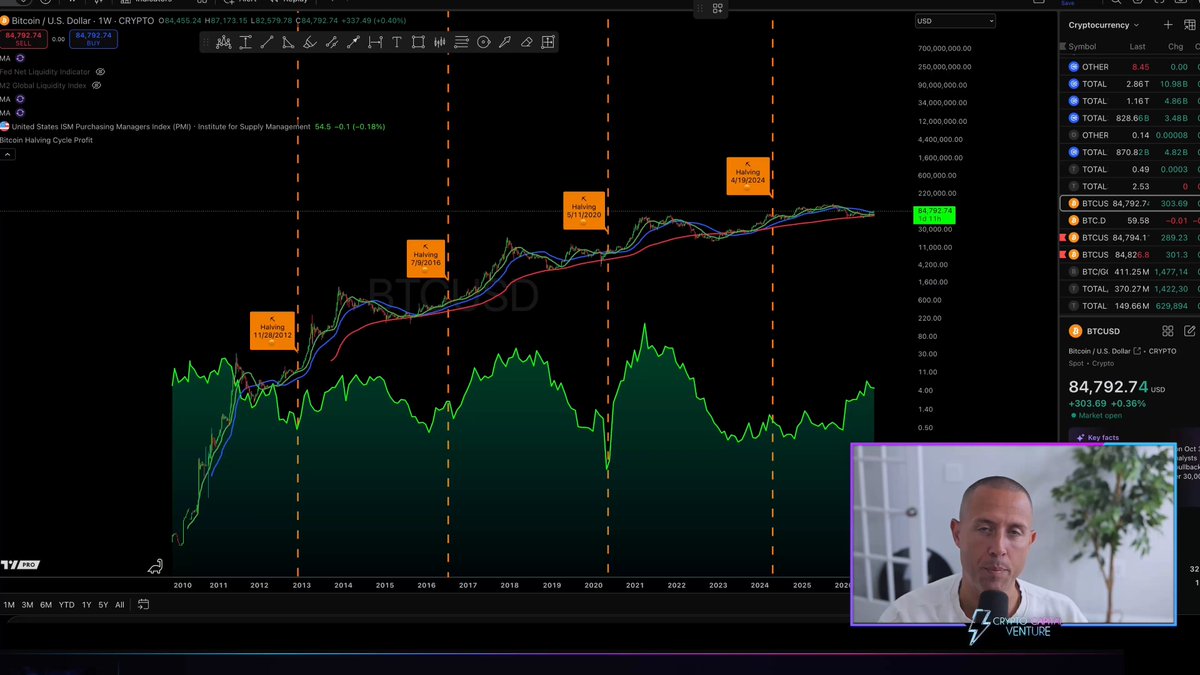Open the USD currency dropdown

pyautogui.click(x=955, y=21)
